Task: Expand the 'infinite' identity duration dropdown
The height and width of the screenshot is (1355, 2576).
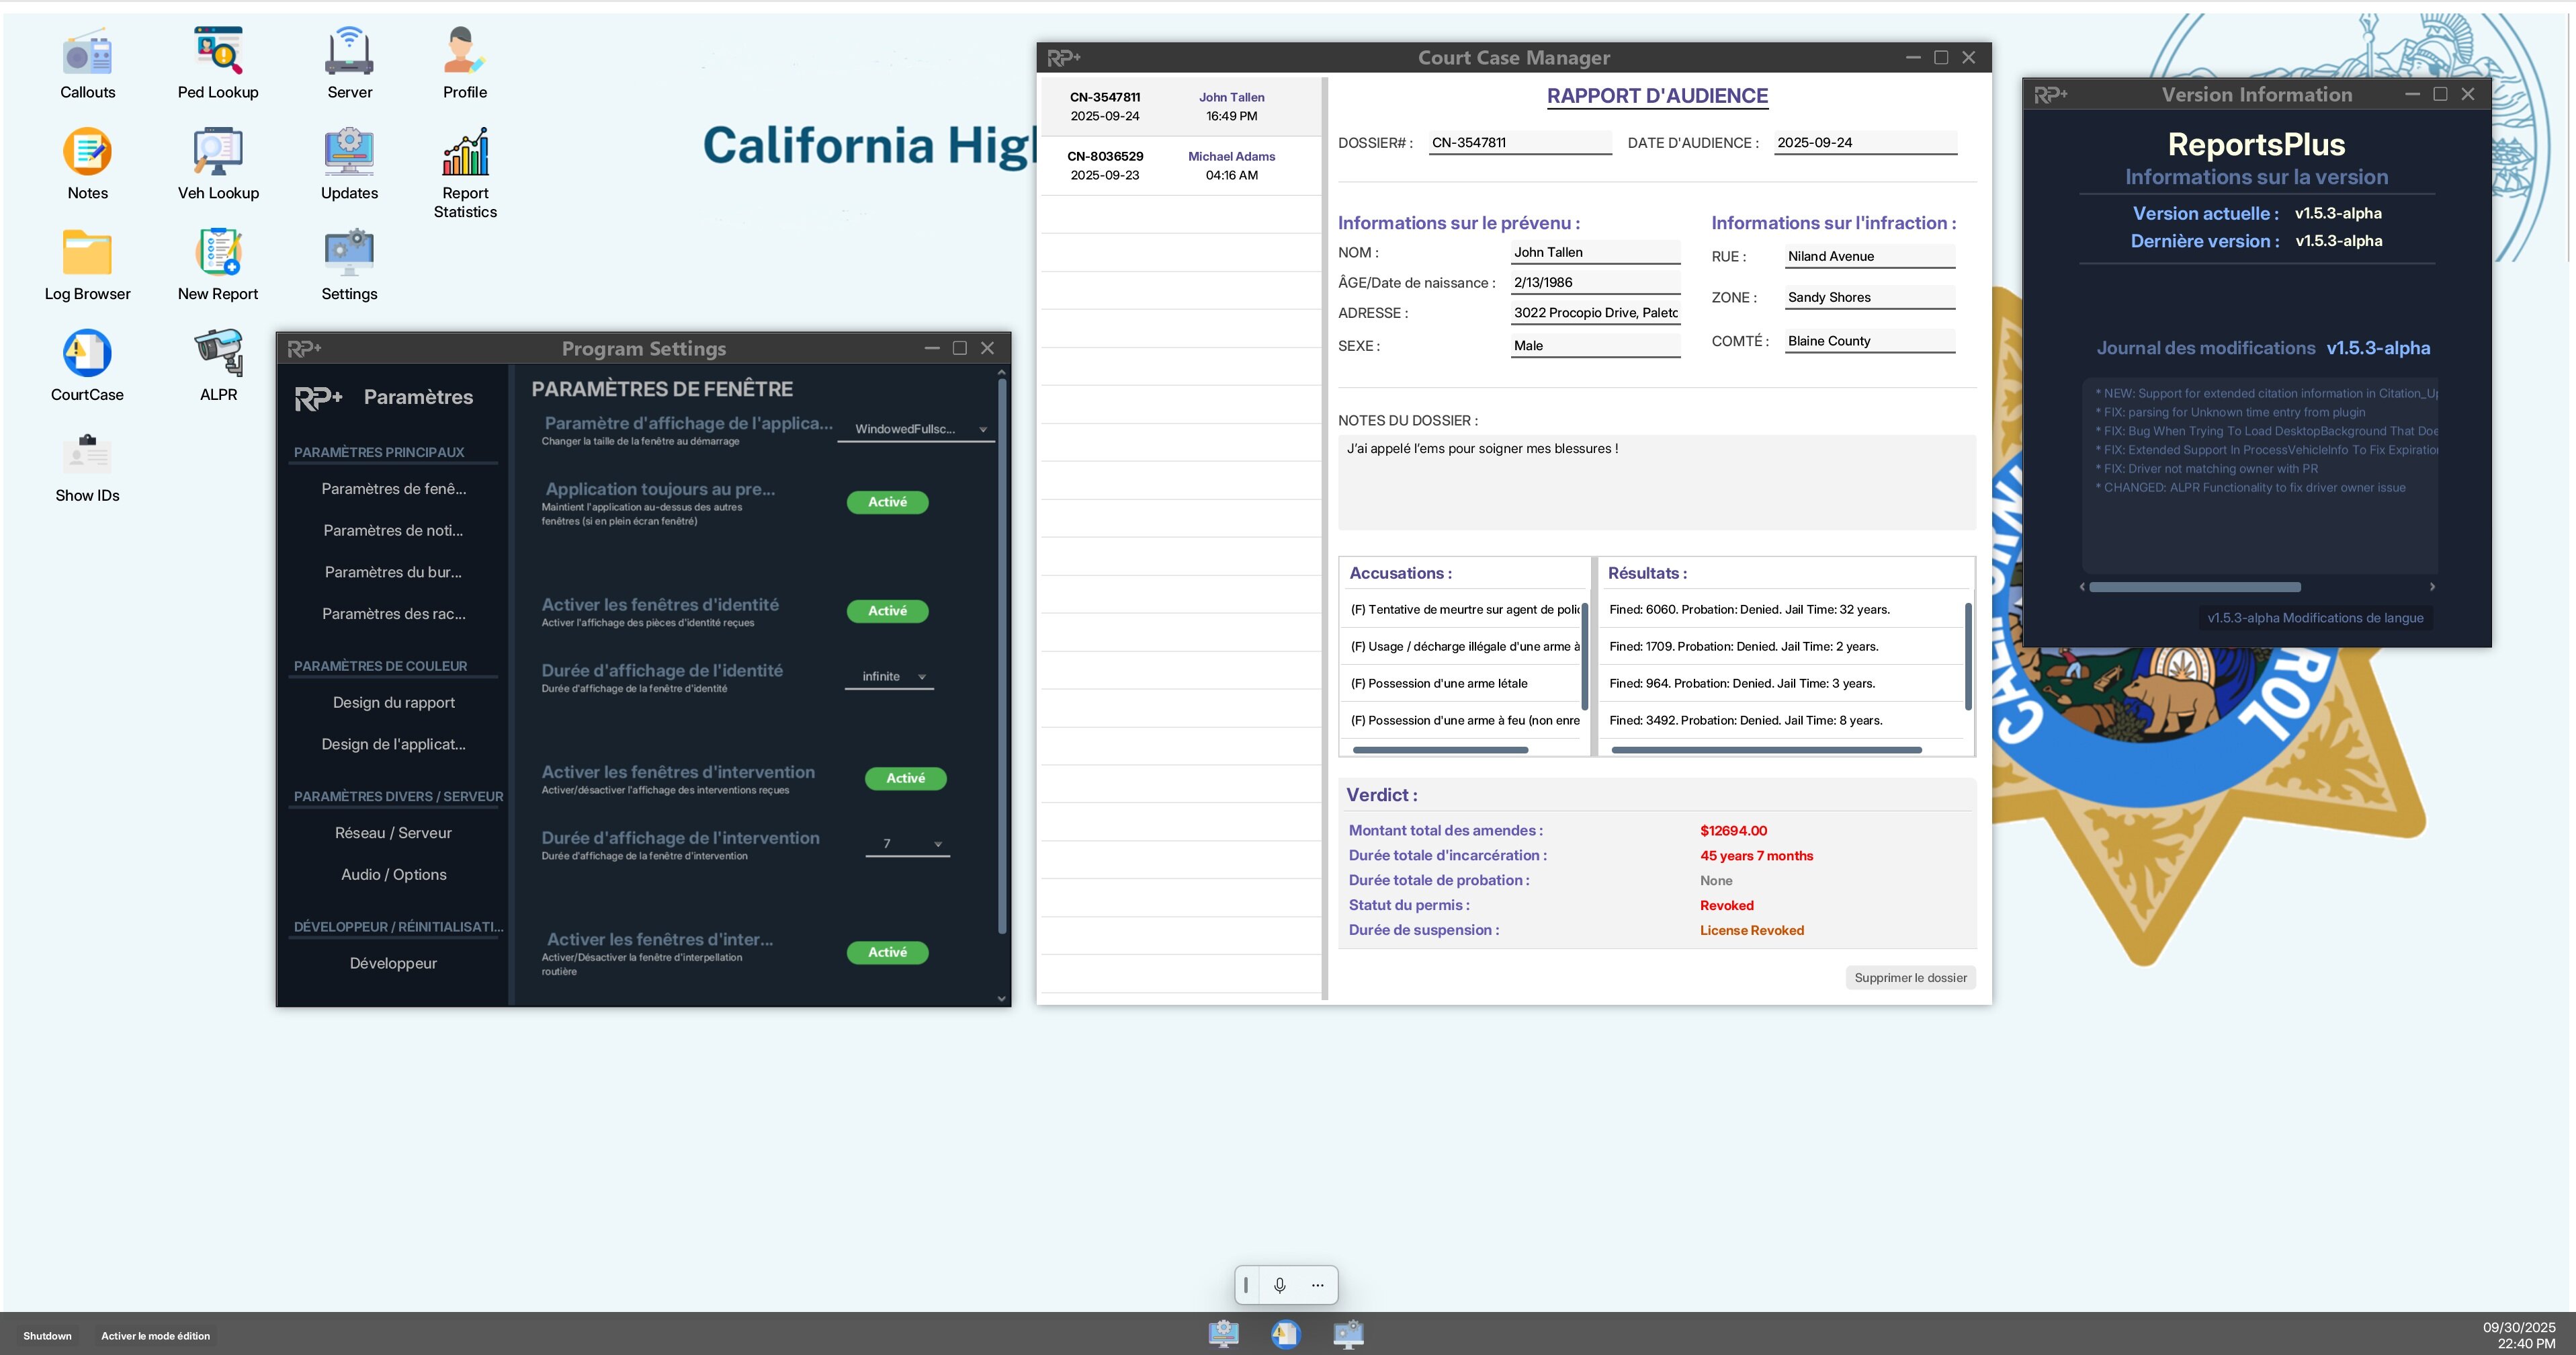Action: (x=890, y=677)
